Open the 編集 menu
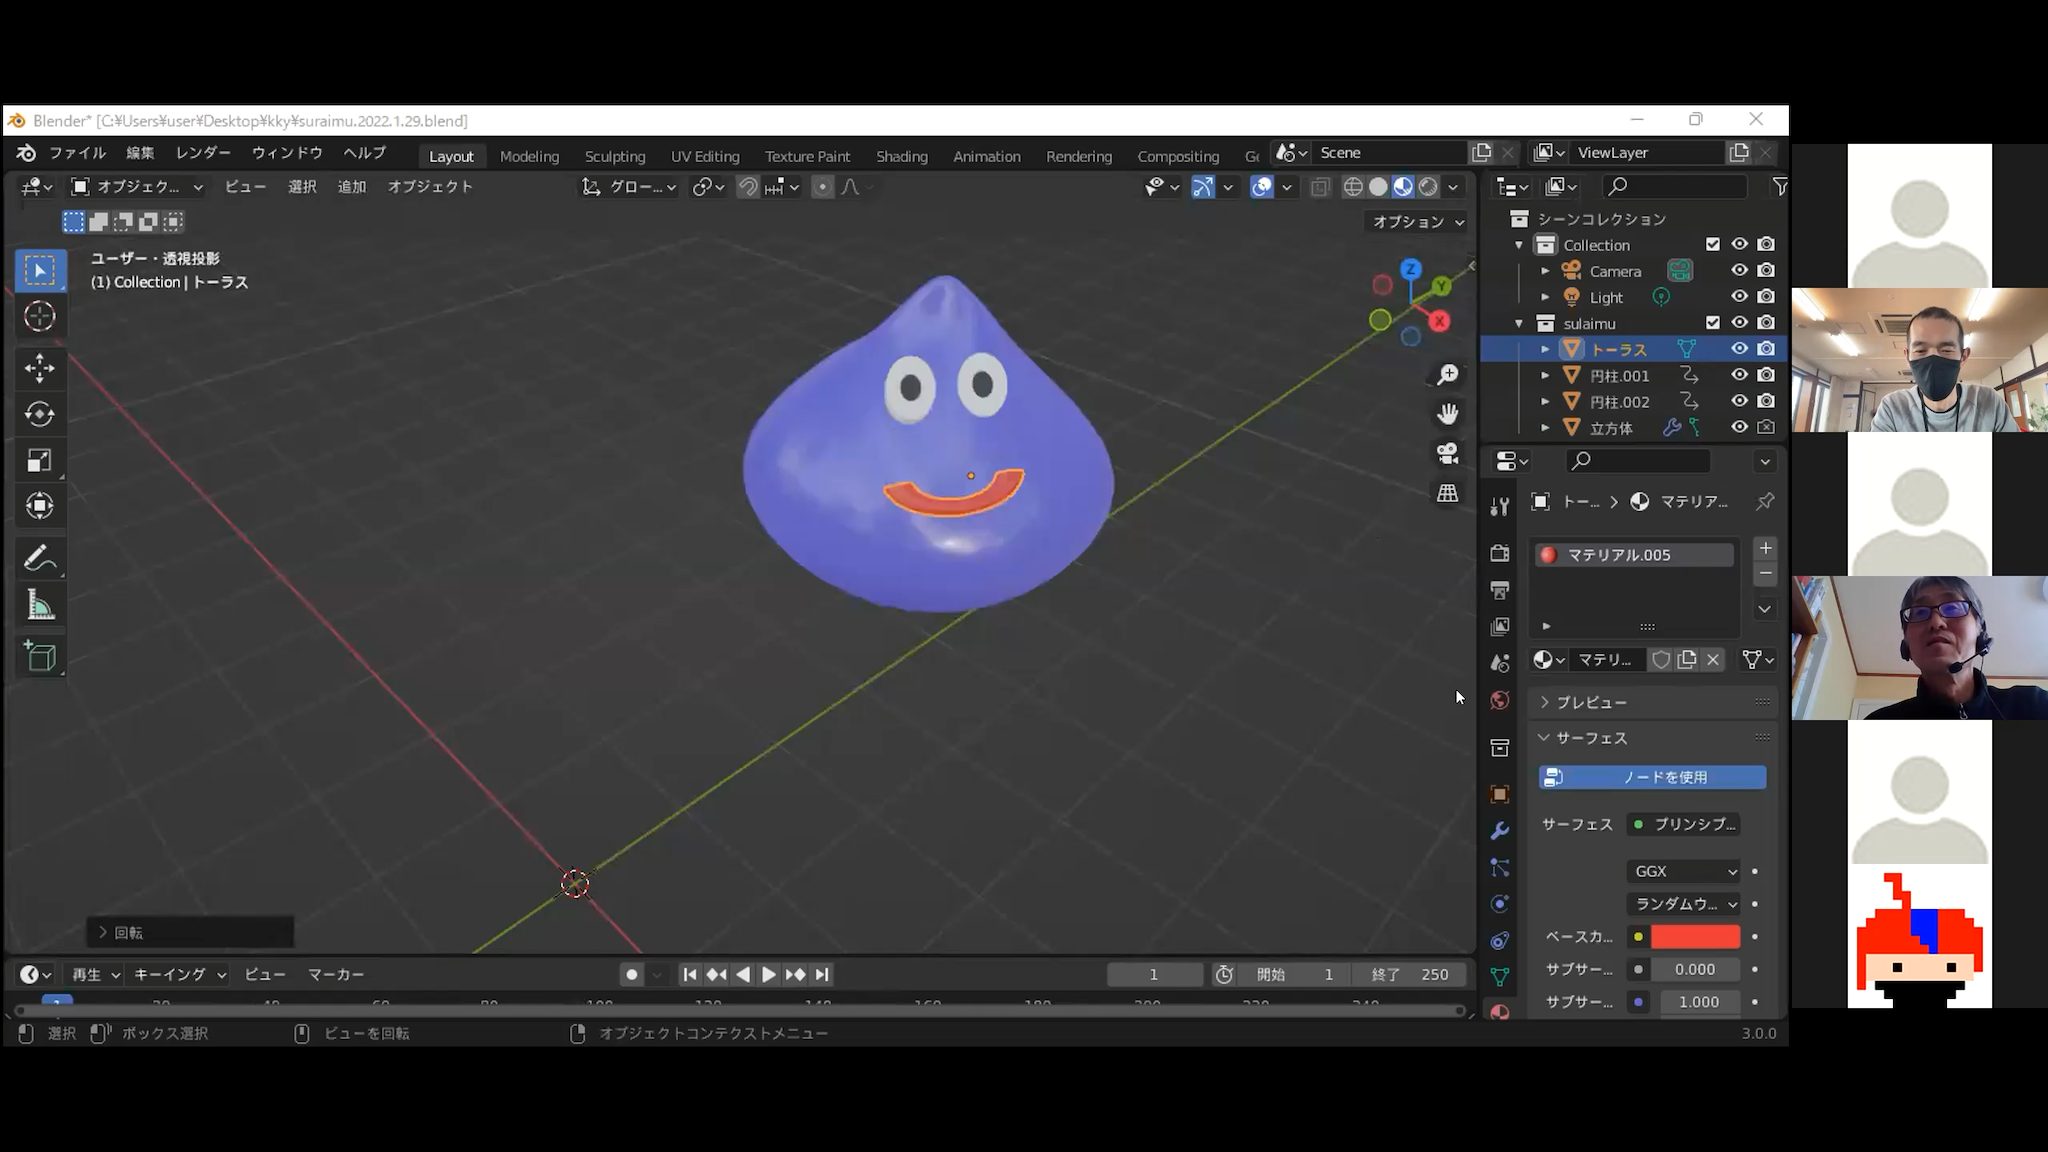This screenshot has height=1152, width=2048. coord(140,153)
